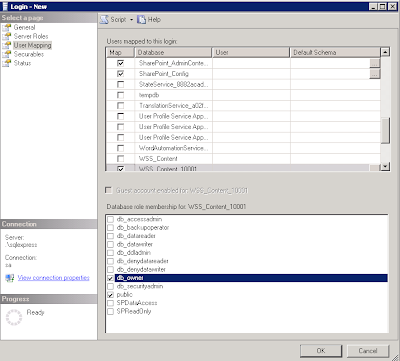Click the database list scrollbar thumb
Image resolution: width=400 pixels, height=361 pixels.
(x=385, y=131)
